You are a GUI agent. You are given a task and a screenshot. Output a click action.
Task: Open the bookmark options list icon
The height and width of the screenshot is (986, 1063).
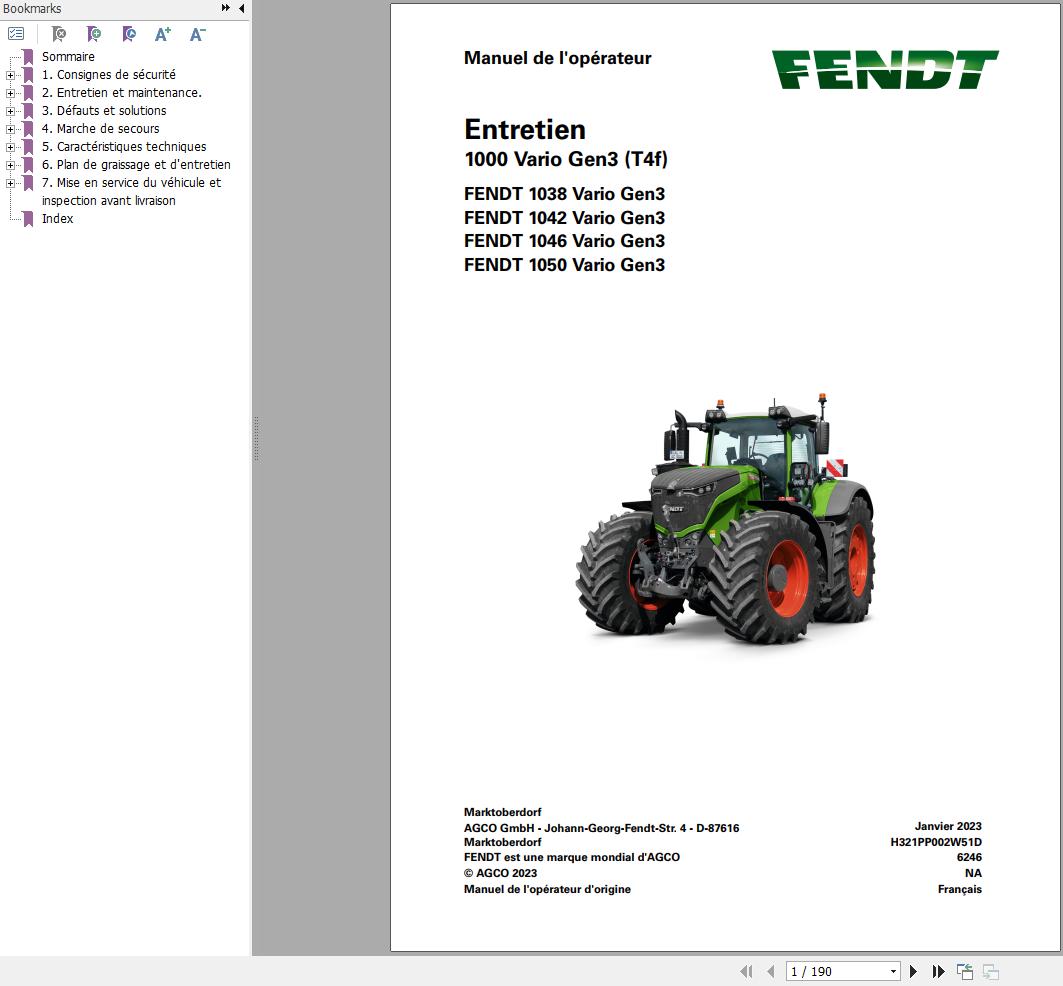pyautogui.click(x=16, y=34)
